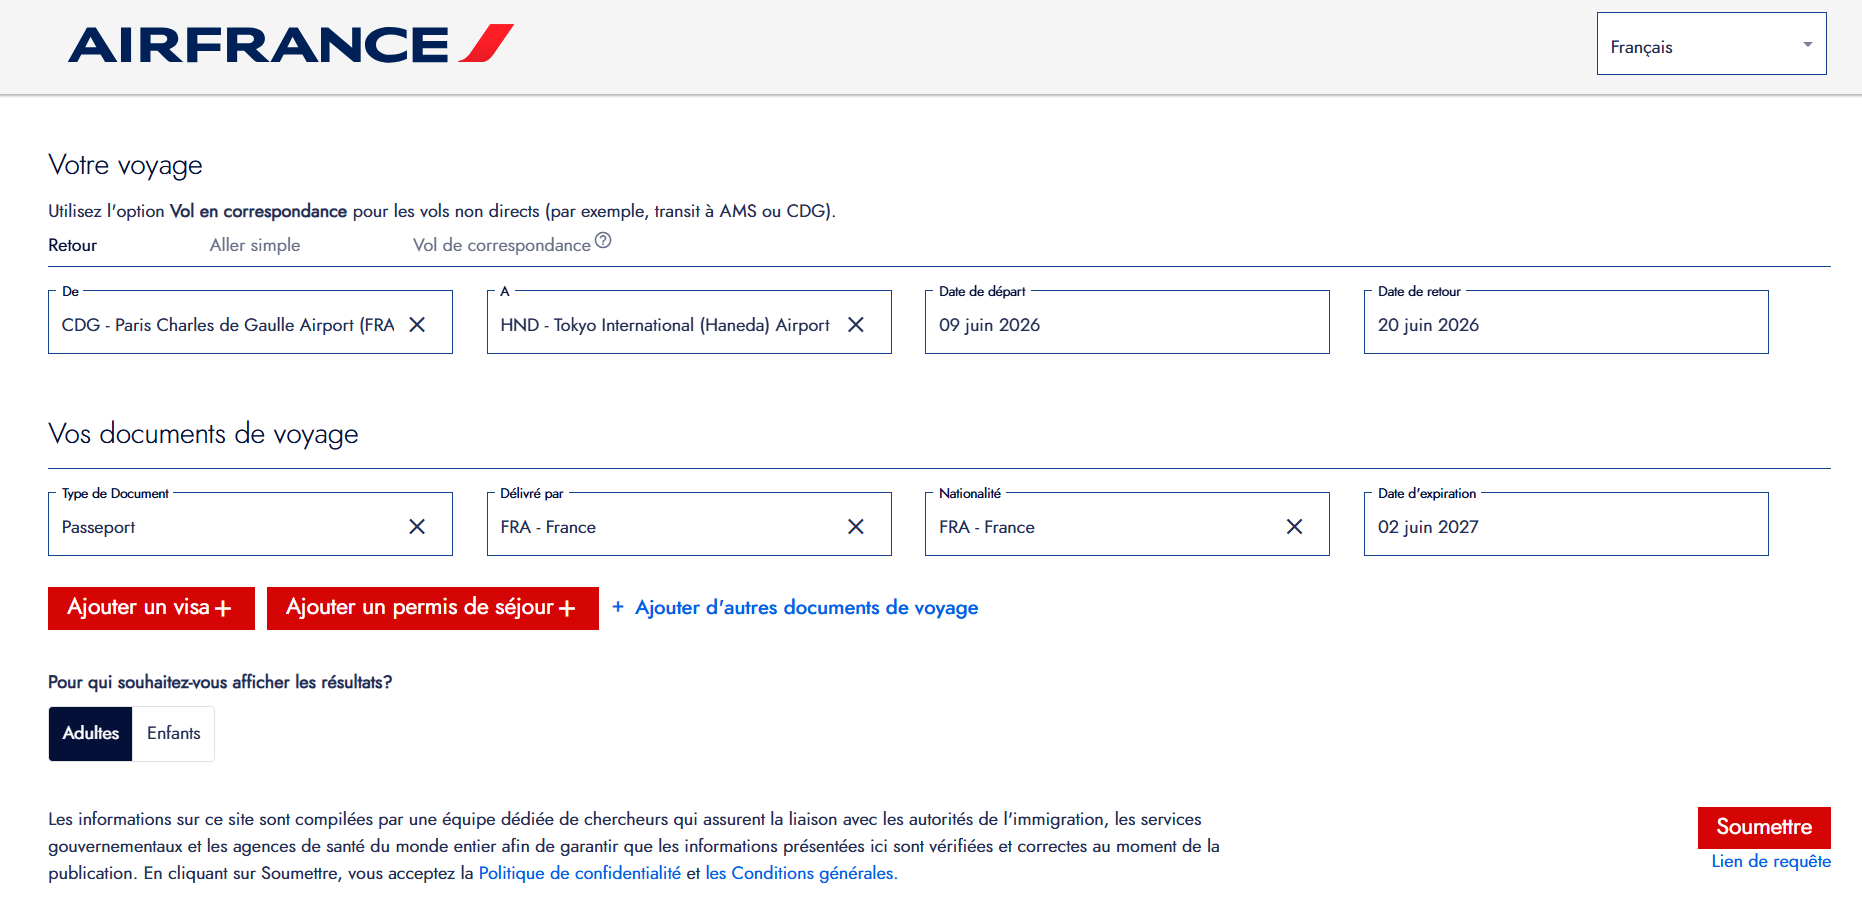Open les Conditions générales link
The width and height of the screenshot is (1862, 898).
[802, 873]
